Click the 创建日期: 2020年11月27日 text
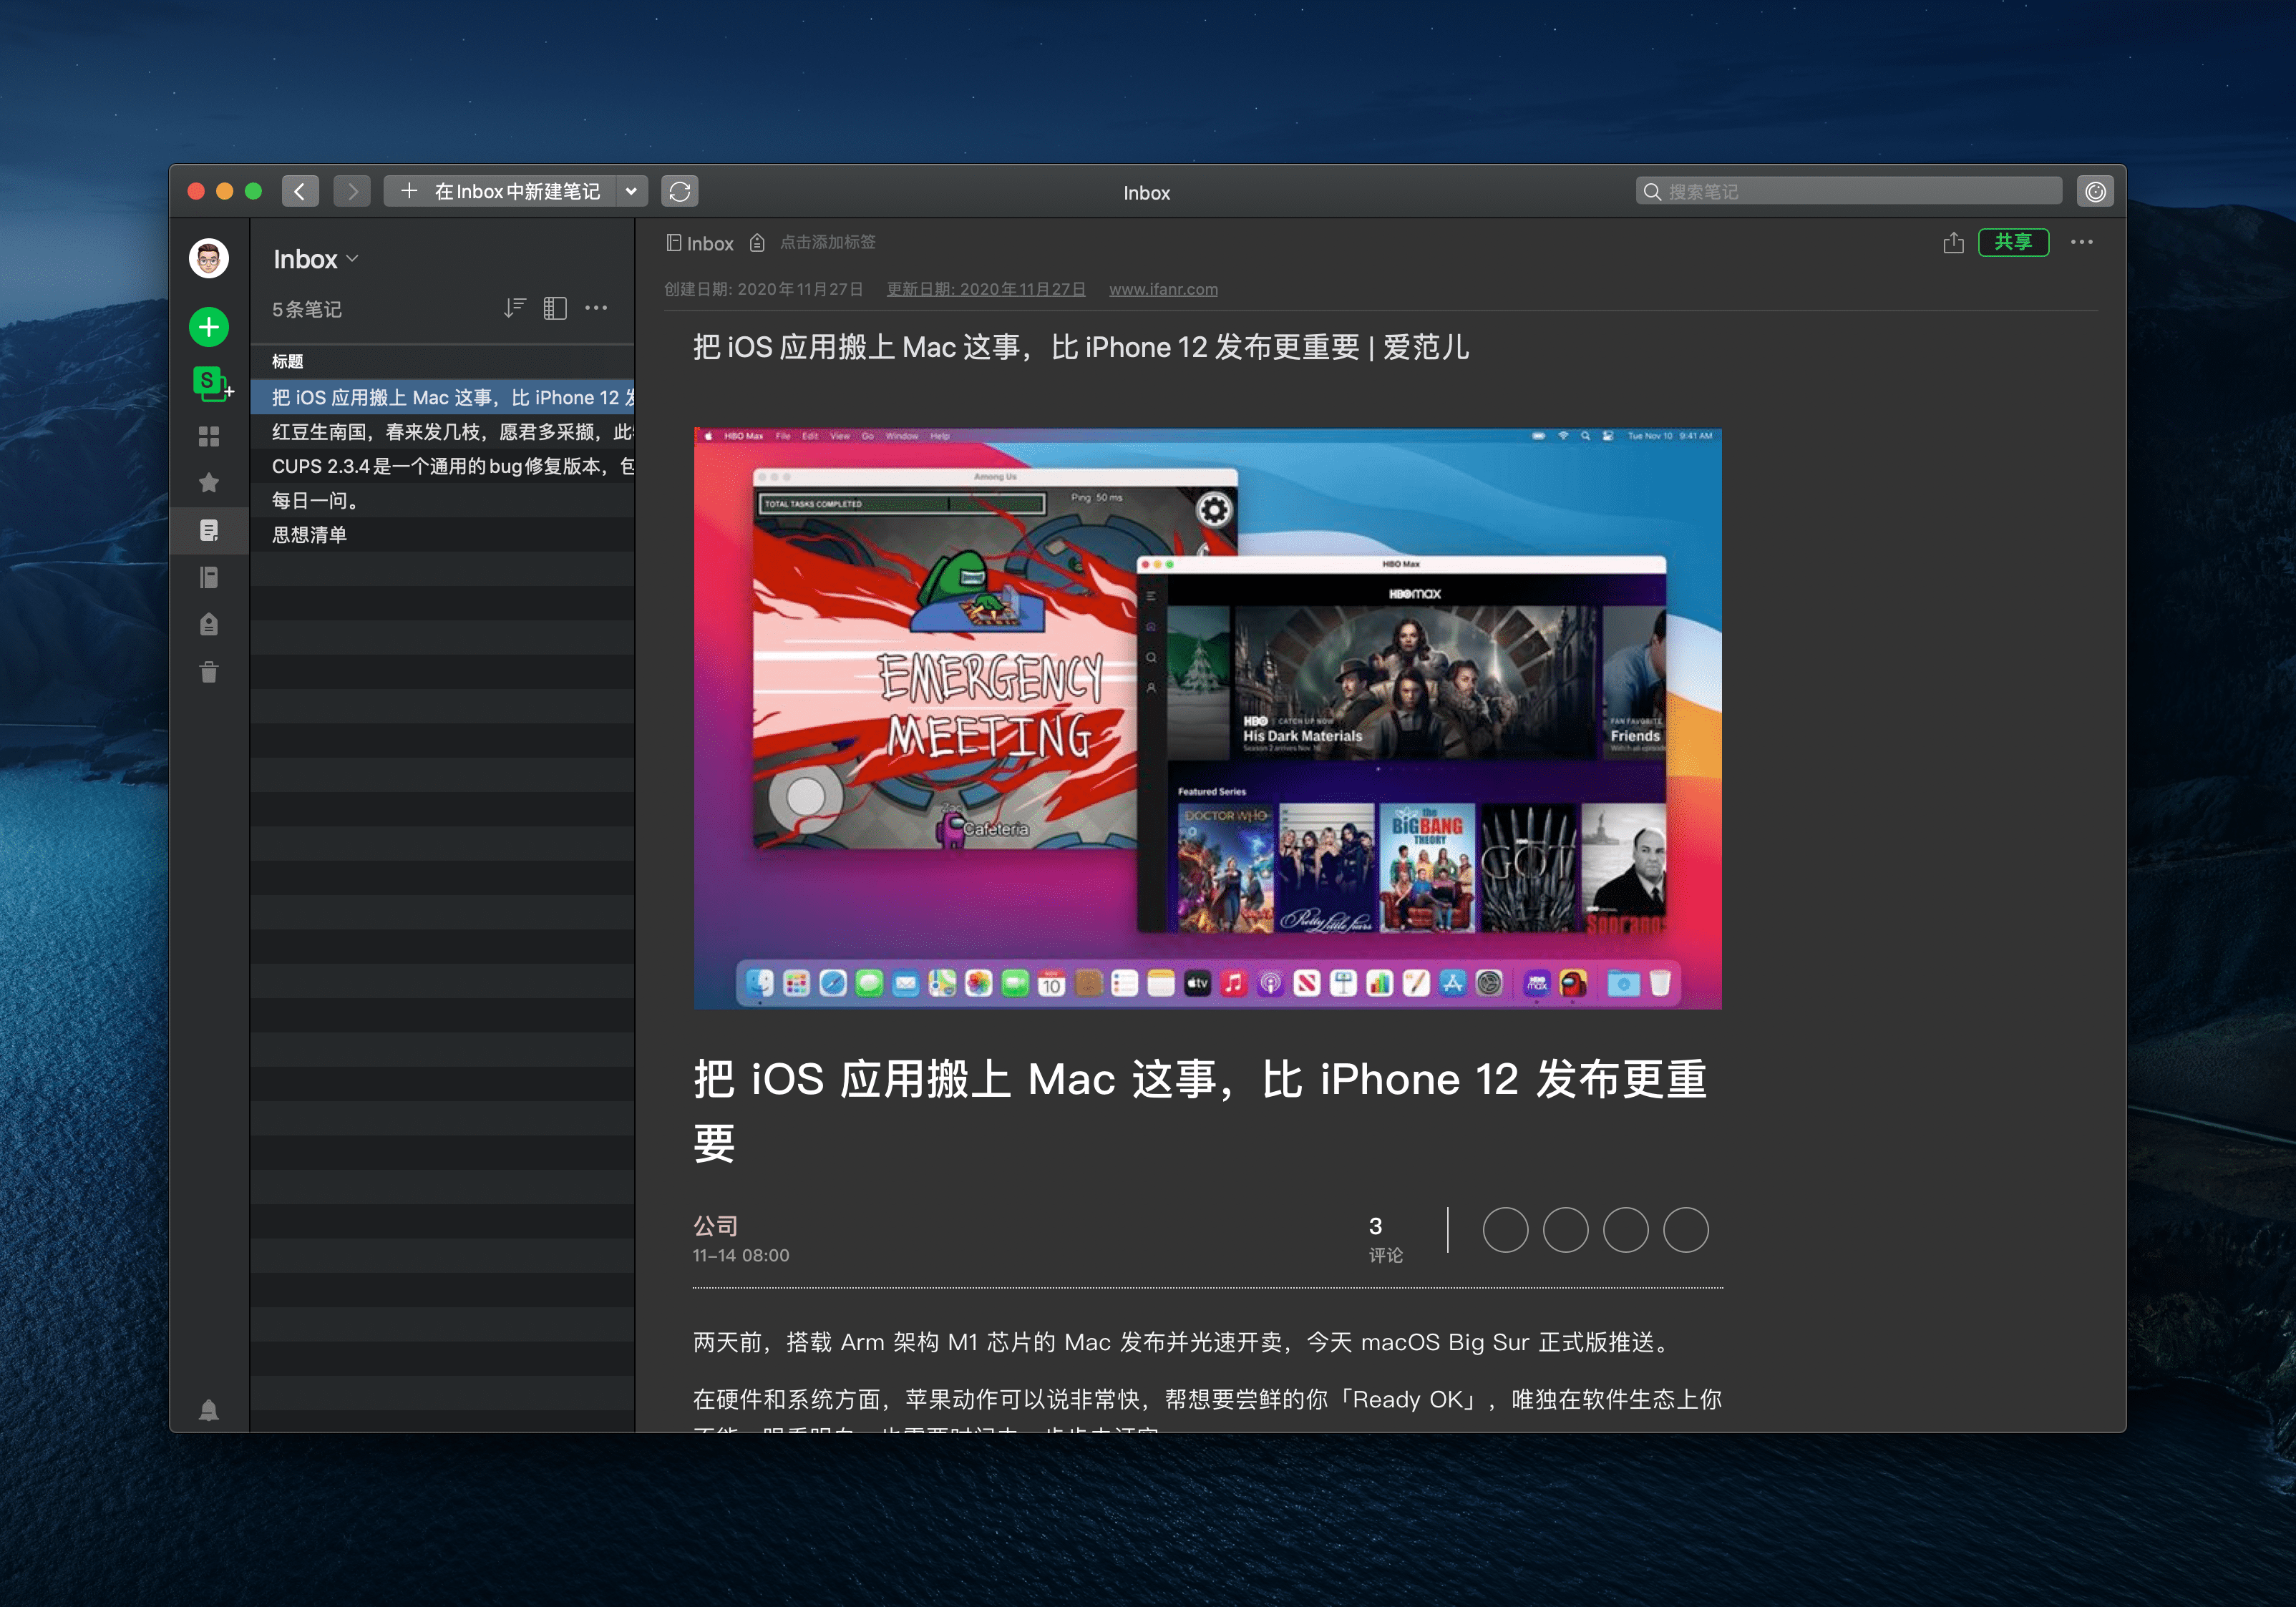2296x1607 pixels. (764, 289)
